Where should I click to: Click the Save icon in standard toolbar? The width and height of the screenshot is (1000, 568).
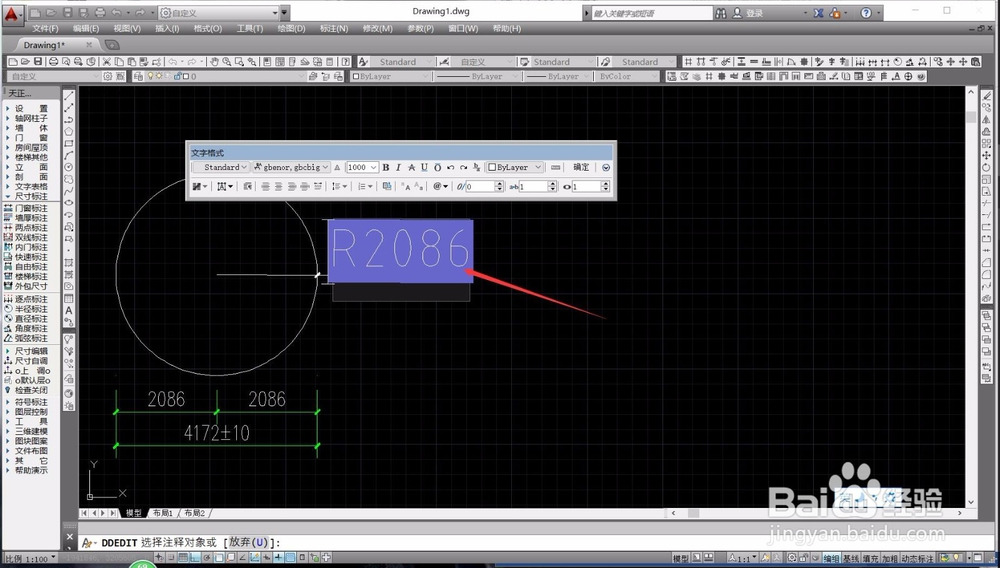[x=38, y=62]
